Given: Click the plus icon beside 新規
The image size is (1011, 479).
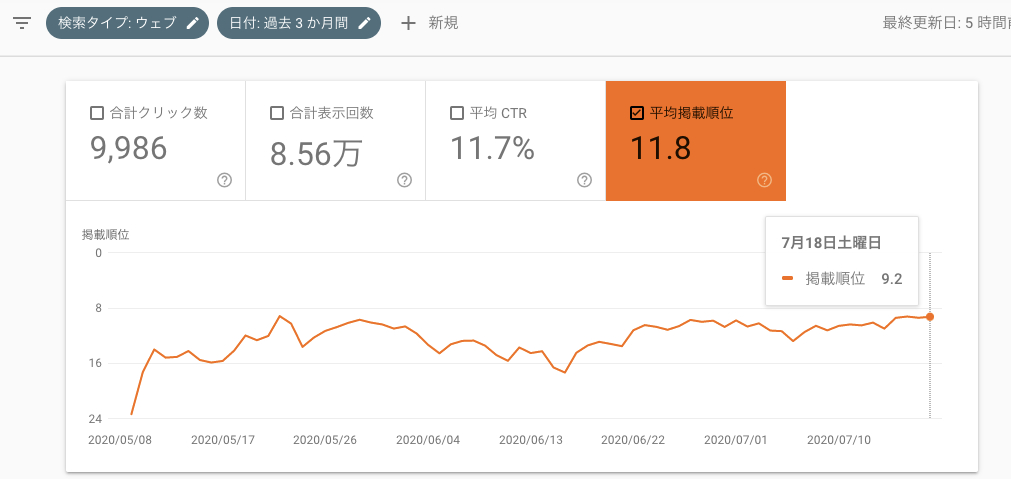Looking at the screenshot, I should (x=408, y=23).
